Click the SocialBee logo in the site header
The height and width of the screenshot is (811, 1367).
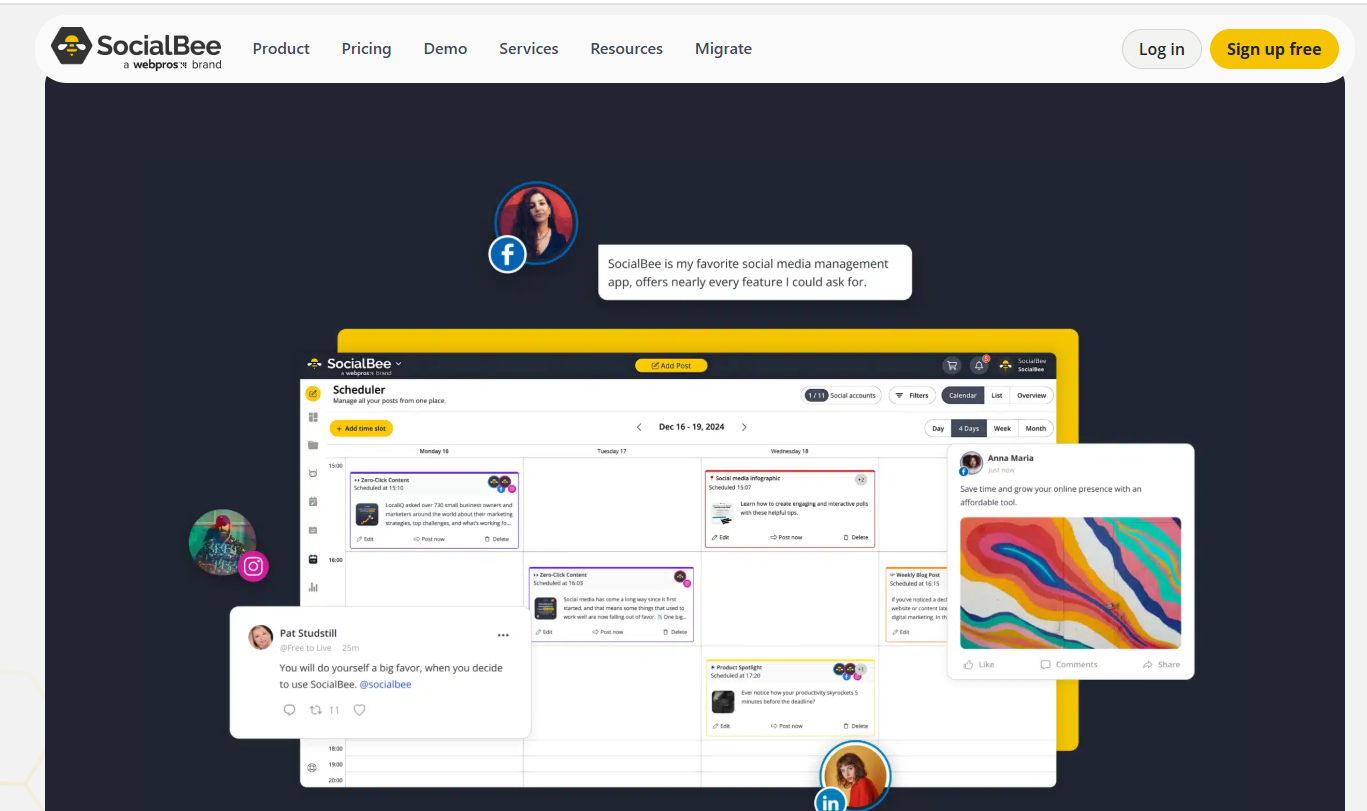pos(137,48)
